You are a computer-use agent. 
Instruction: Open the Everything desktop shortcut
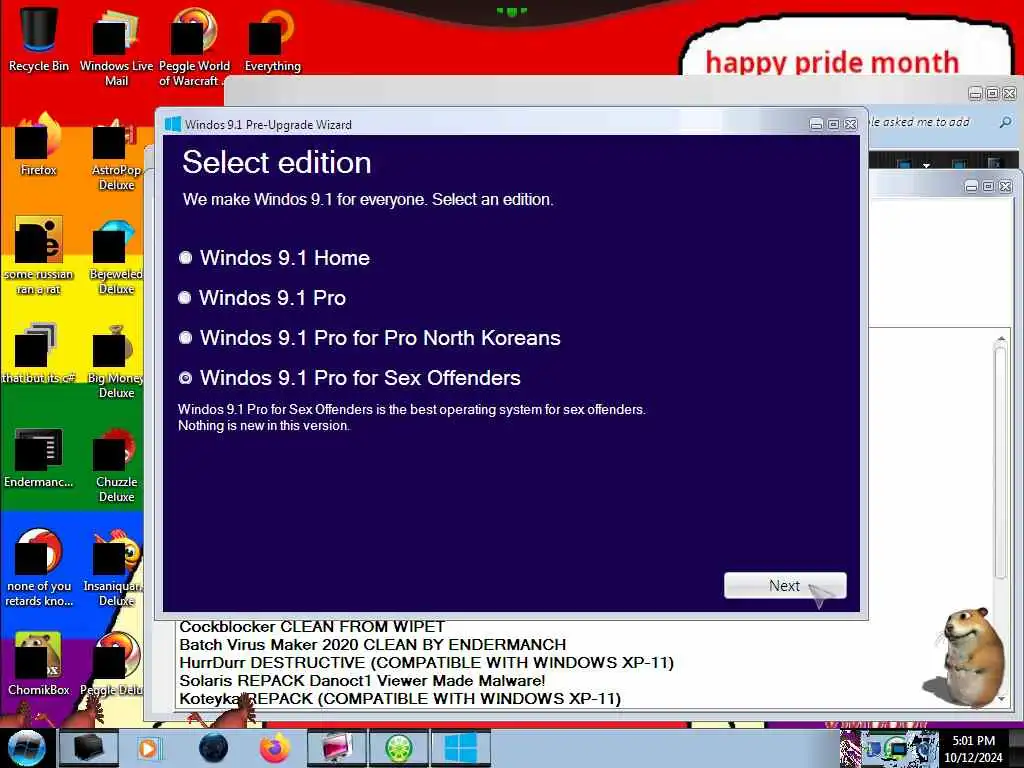coord(272,38)
